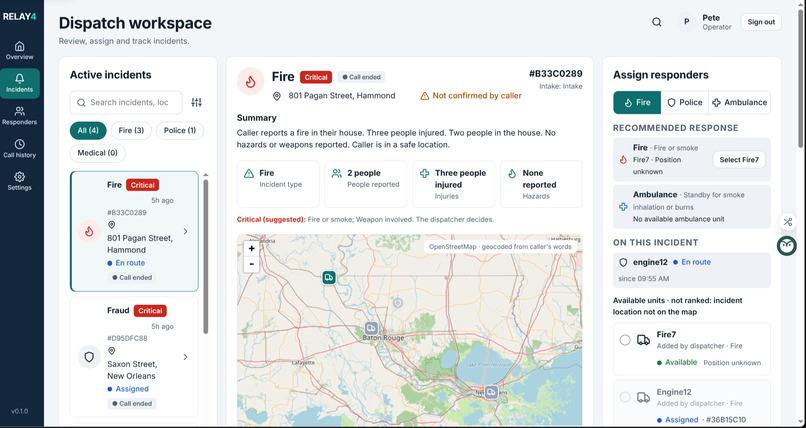Open Responders section in sidebar

[x=20, y=116]
